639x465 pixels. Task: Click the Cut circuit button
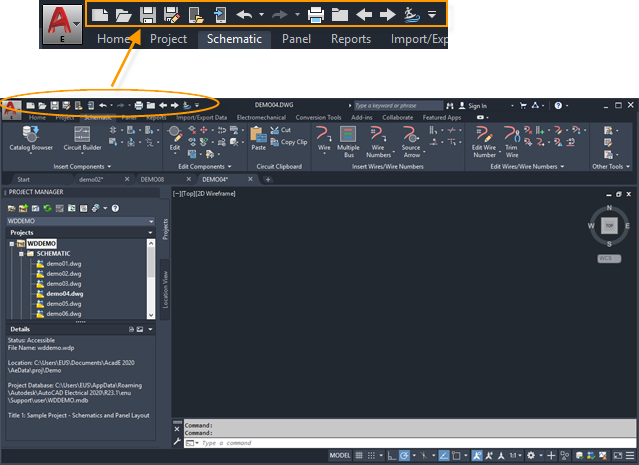point(281,130)
